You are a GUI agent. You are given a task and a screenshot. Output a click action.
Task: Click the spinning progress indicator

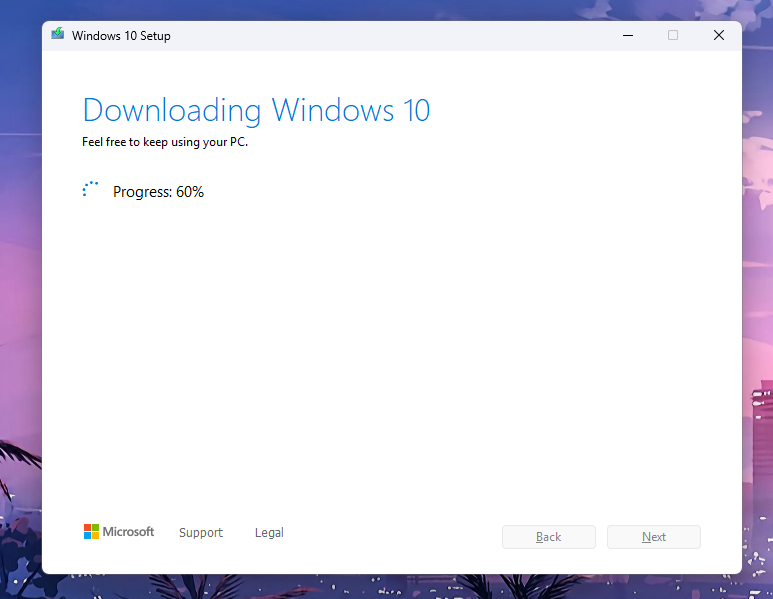click(91, 189)
